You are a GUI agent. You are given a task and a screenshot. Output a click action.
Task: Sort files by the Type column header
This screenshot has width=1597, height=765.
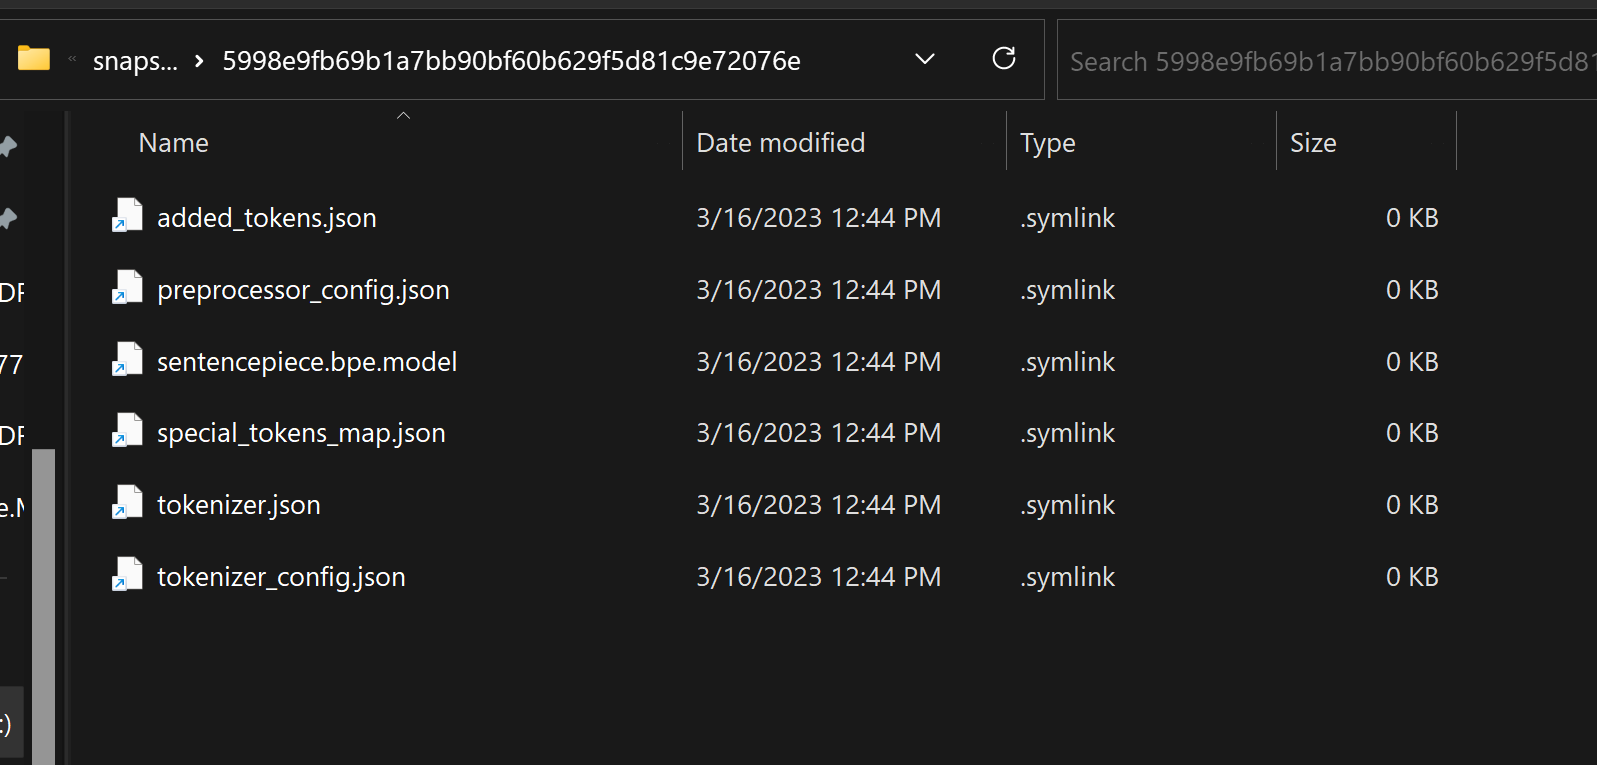pos(1047,142)
